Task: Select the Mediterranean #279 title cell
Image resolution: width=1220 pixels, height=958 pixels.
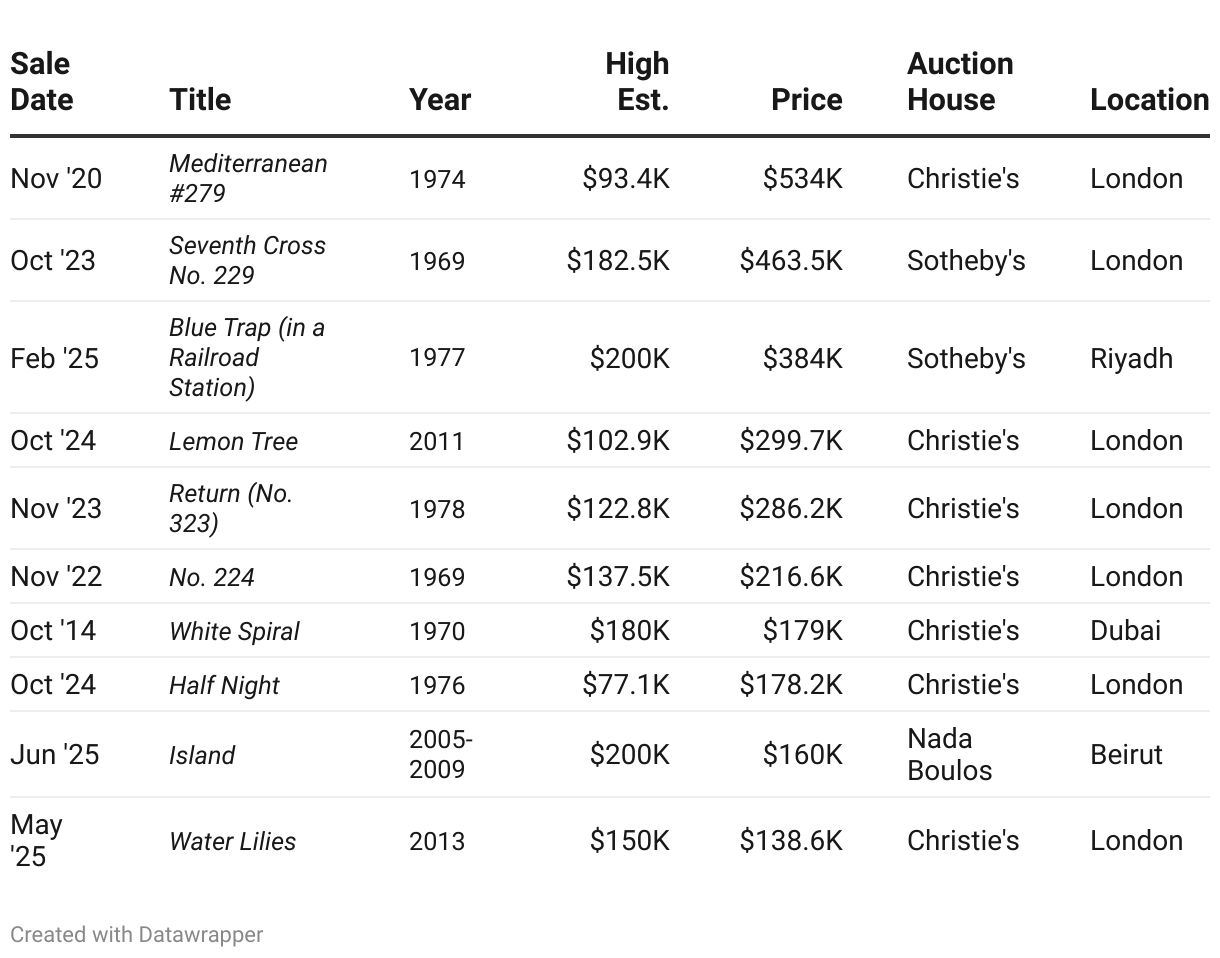Action: [x=248, y=178]
